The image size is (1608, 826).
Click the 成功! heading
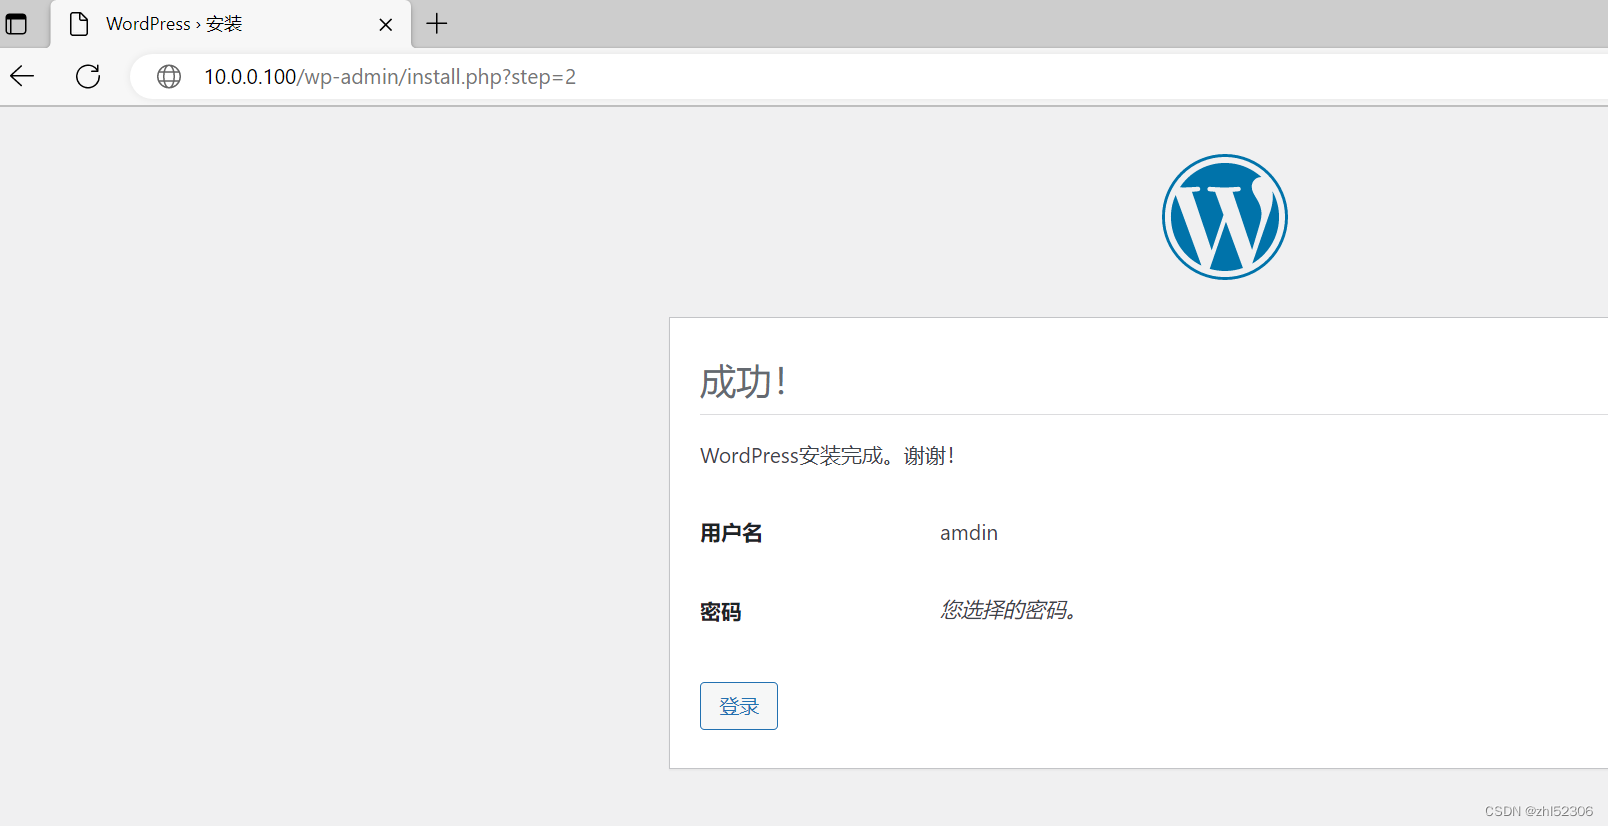click(743, 382)
